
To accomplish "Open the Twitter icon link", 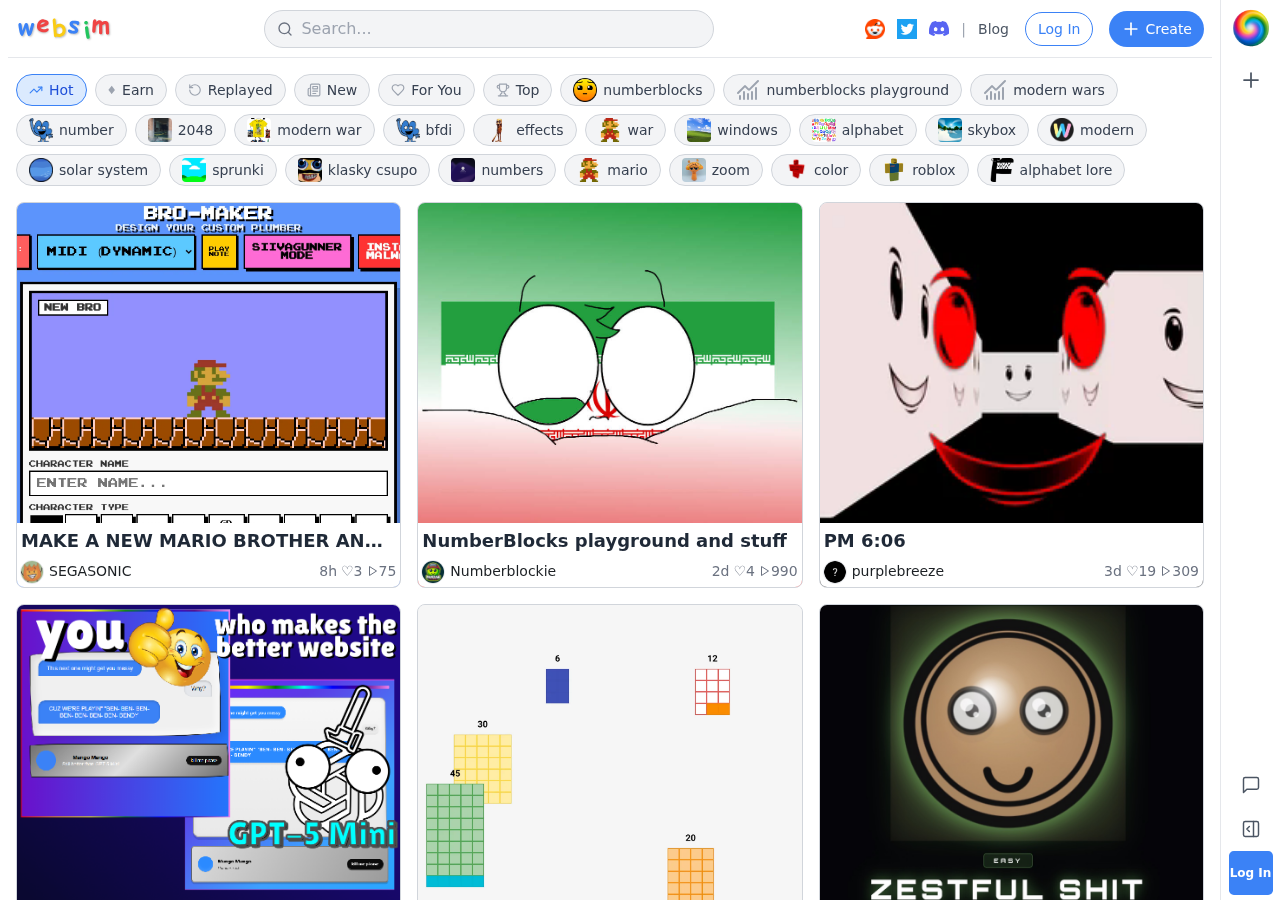I will 907,29.
